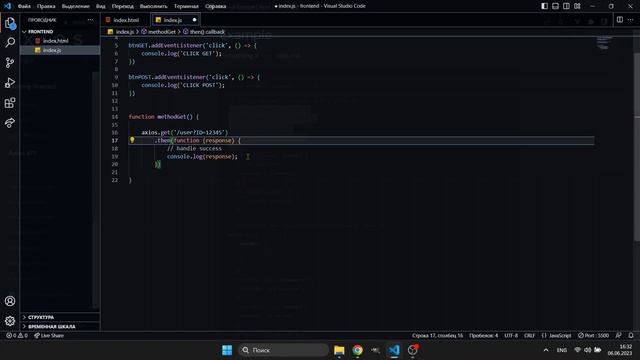Open the Файл menu
The image size is (640, 360).
24,6
